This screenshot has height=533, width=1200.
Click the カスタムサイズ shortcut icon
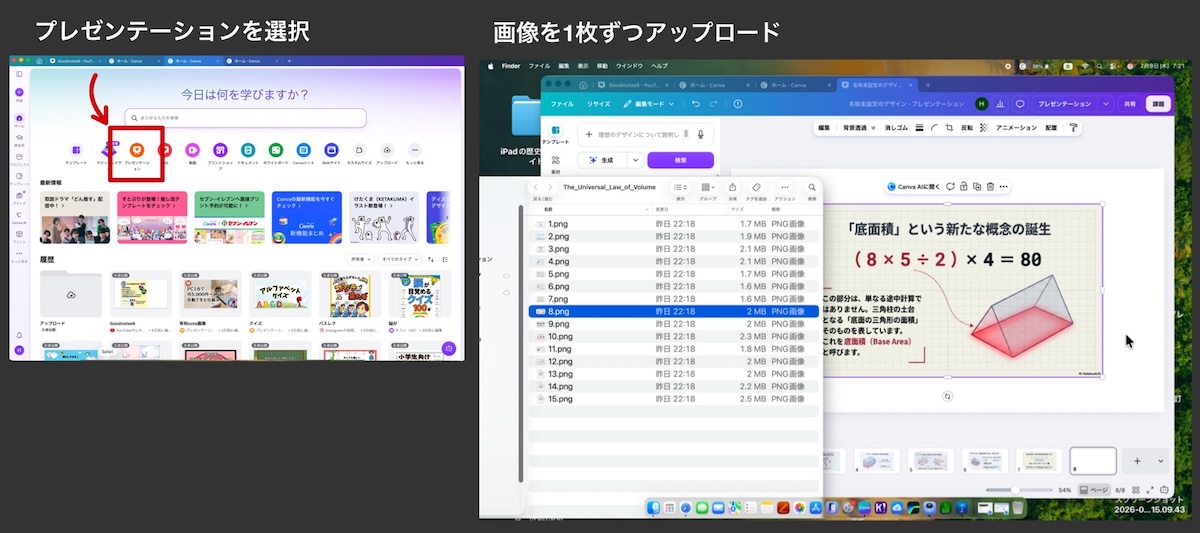pos(359,149)
